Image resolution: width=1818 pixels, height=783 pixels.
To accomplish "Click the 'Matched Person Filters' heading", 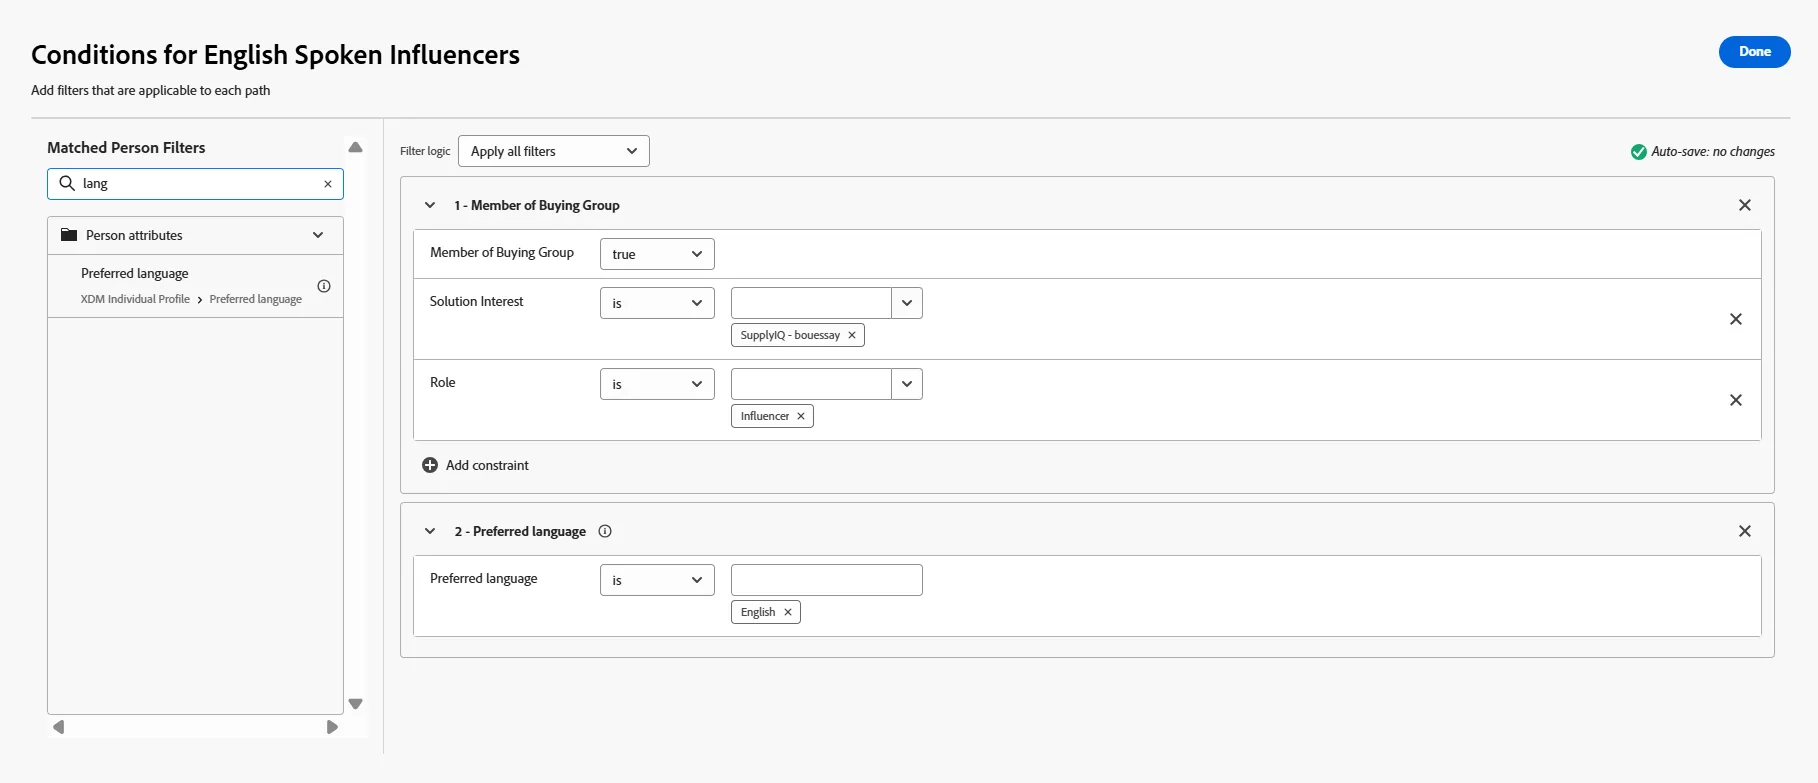I will [126, 148].
